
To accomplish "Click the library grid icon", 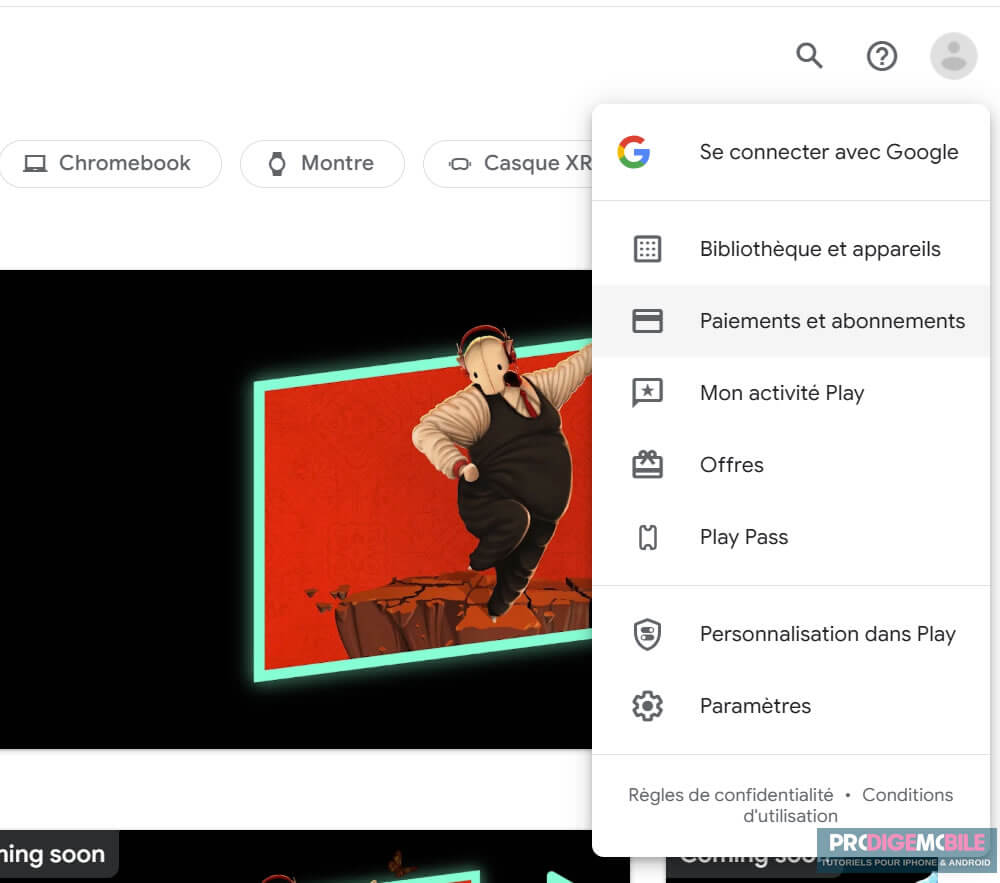I will (647, 249).
